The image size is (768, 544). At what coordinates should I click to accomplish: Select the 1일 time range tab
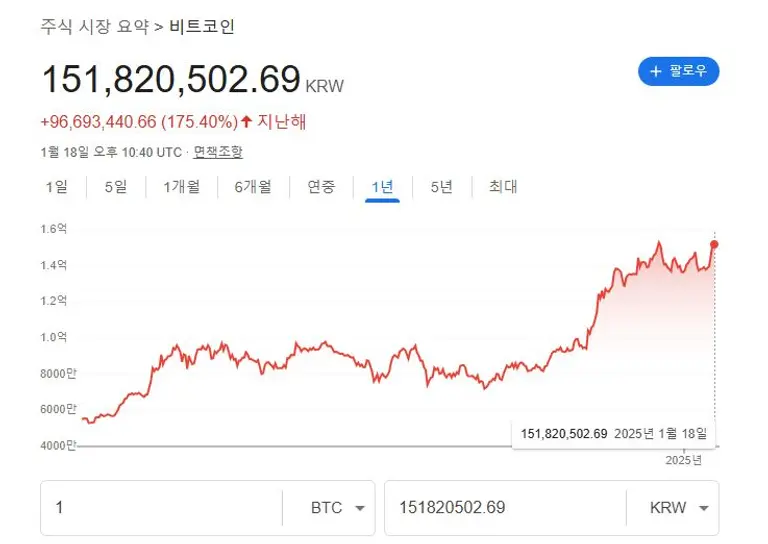57,187
